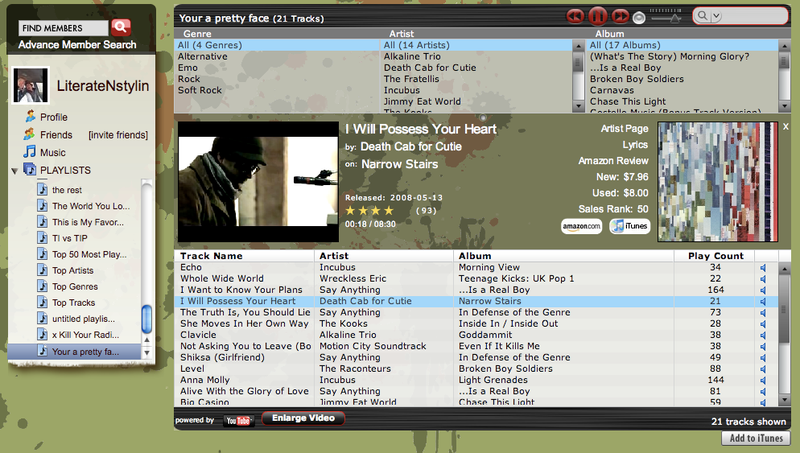The height and width of the screenshot is (453, 800).
Task: Open the Top Tracks playlist
Action: coord(73,303)
